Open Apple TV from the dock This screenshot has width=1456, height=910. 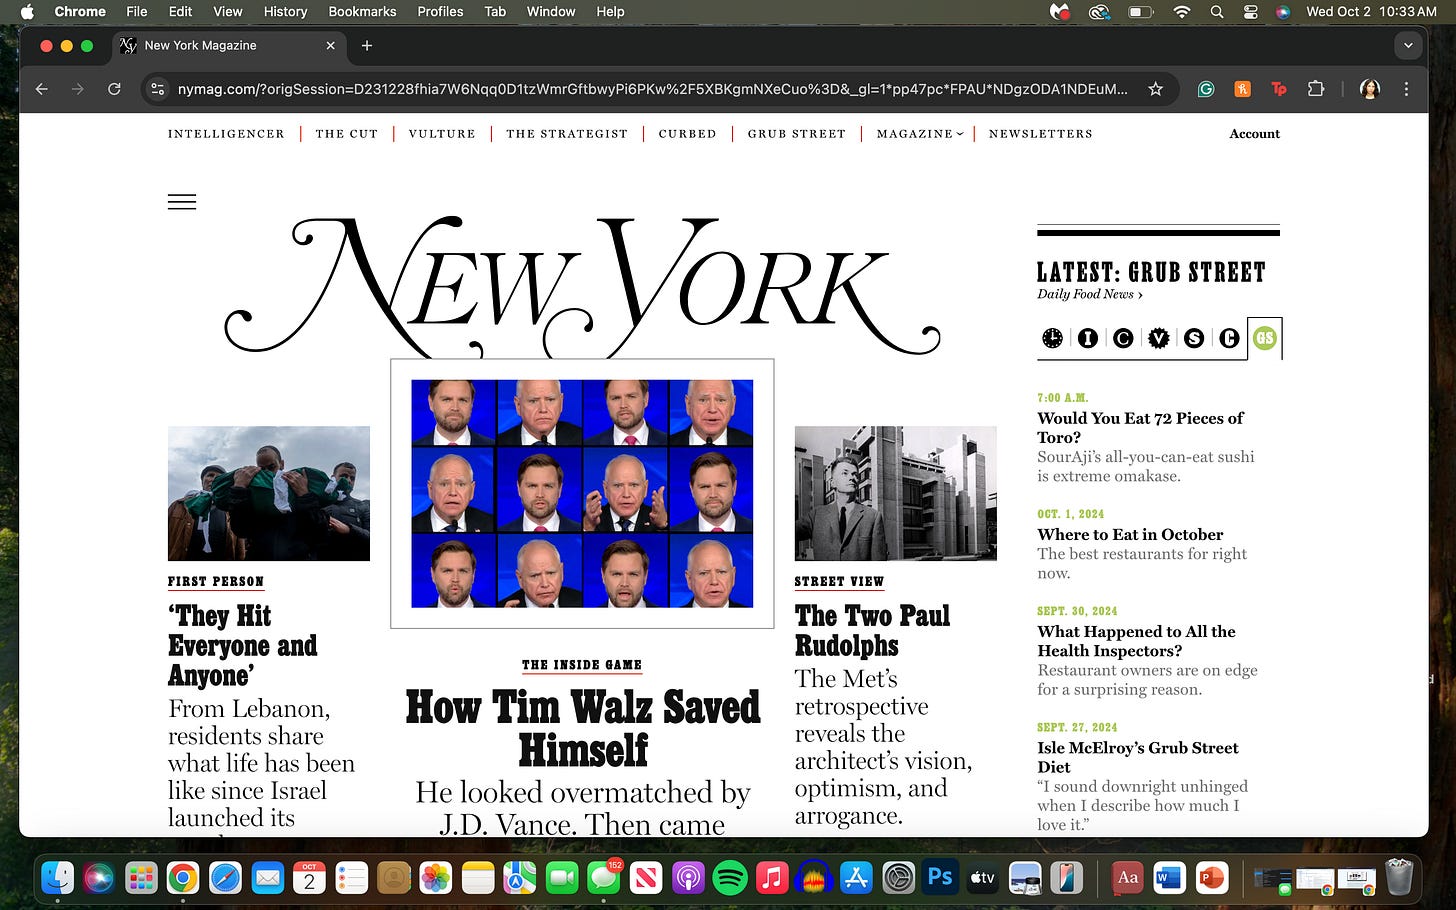[x=982, y=878]
